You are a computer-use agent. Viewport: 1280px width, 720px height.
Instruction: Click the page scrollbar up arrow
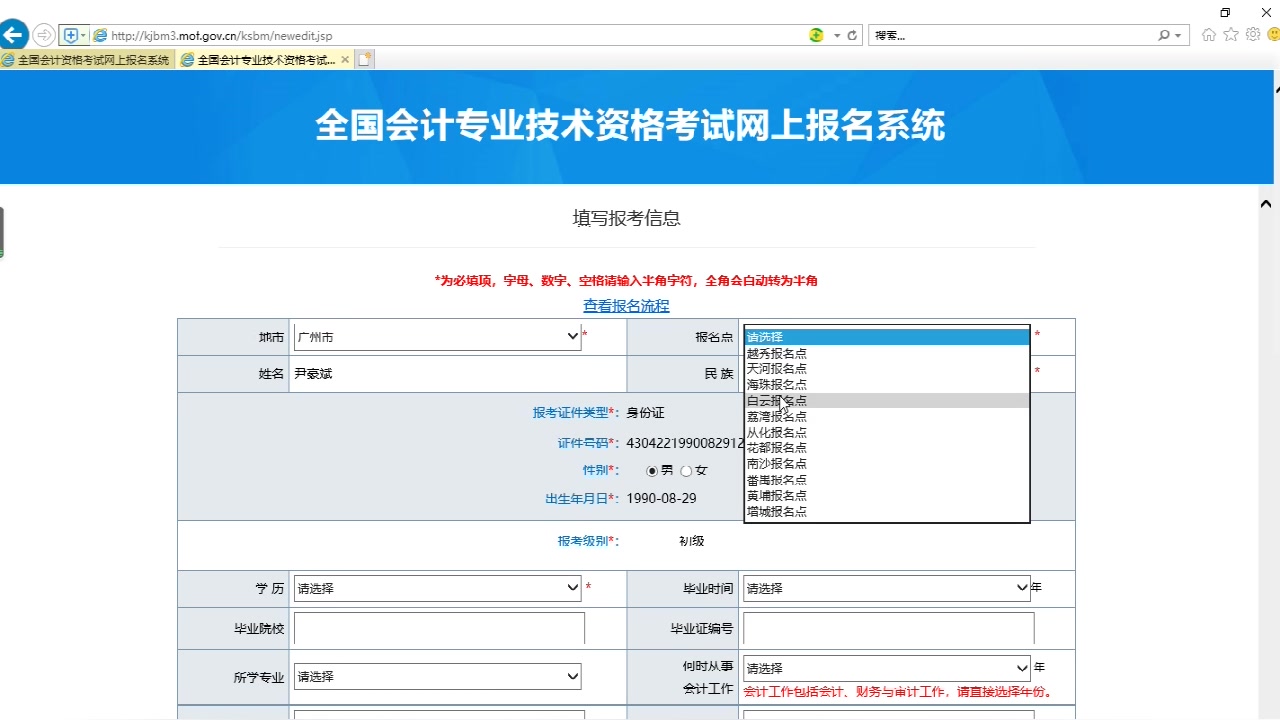[1265, 203]
